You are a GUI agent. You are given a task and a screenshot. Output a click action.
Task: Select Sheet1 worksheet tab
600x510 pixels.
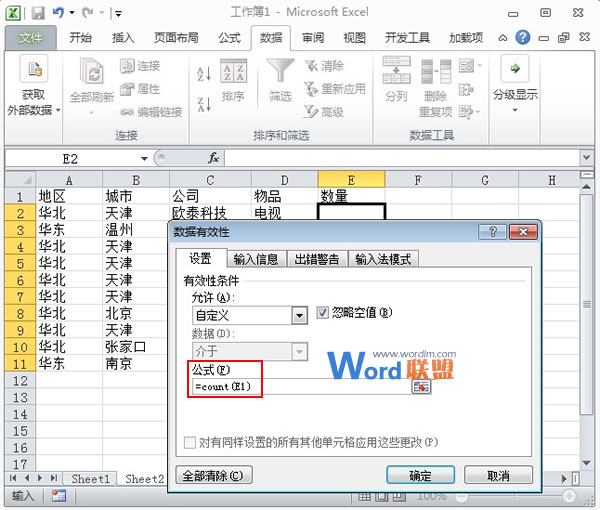coord(90,479)
